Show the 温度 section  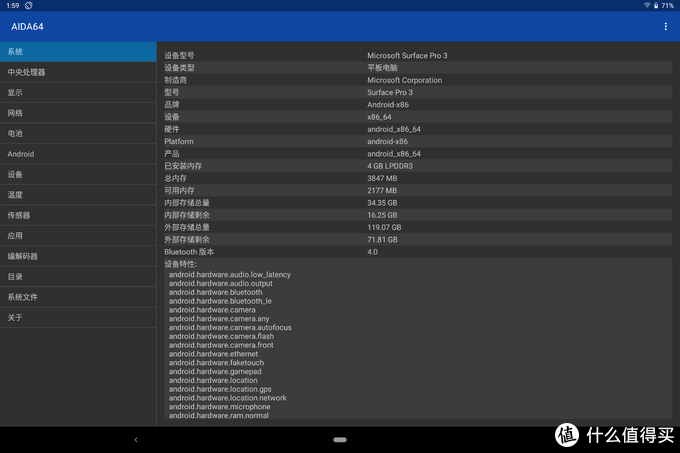pos(78,195)
